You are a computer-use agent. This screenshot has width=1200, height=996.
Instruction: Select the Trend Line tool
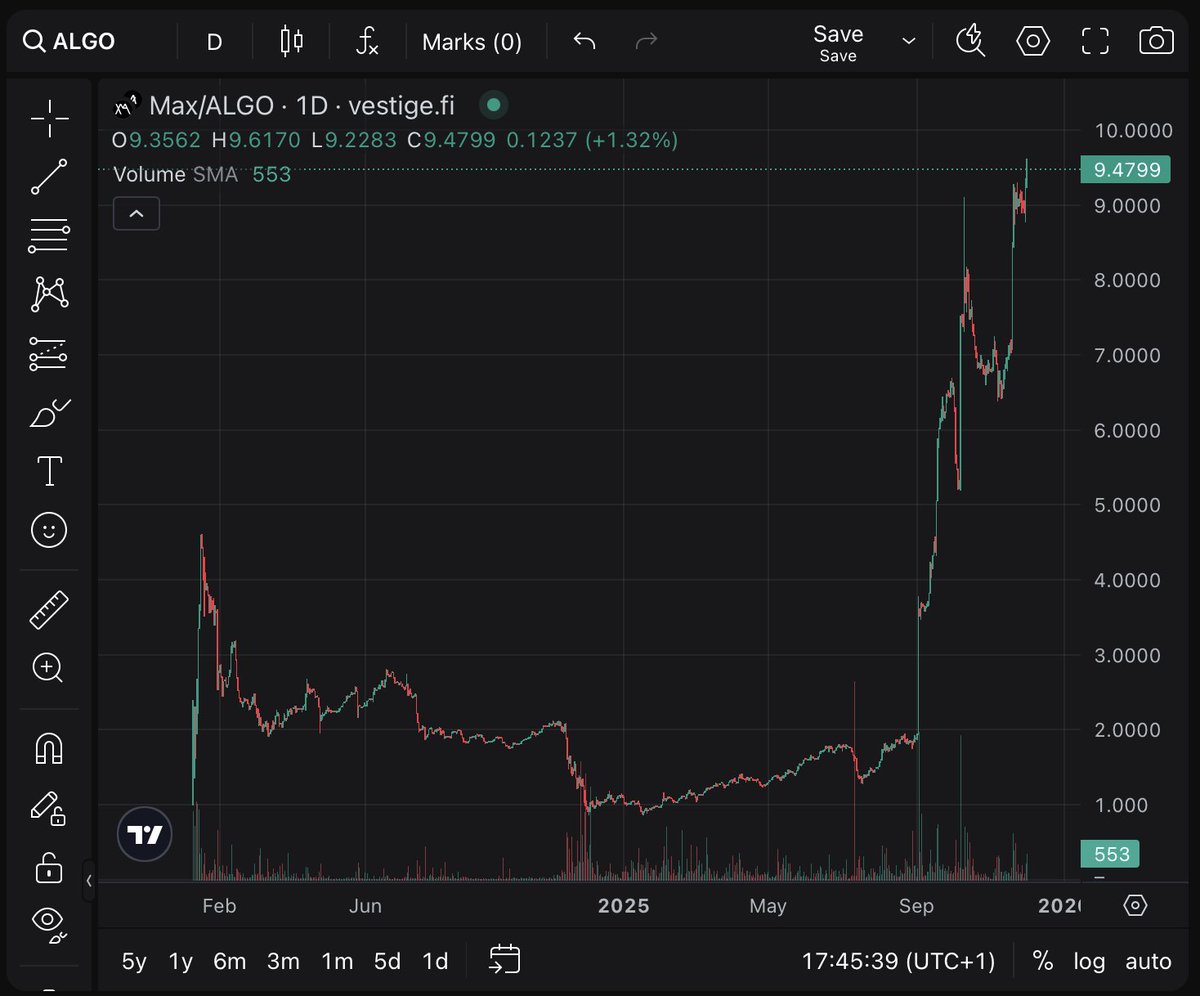click(x=48, y=176)
